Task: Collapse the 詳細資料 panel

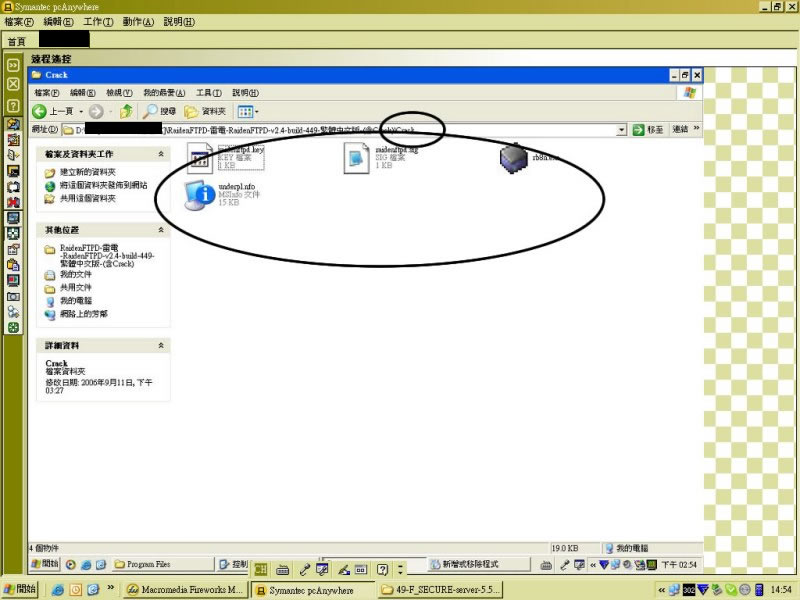Action: coord(161,345)
